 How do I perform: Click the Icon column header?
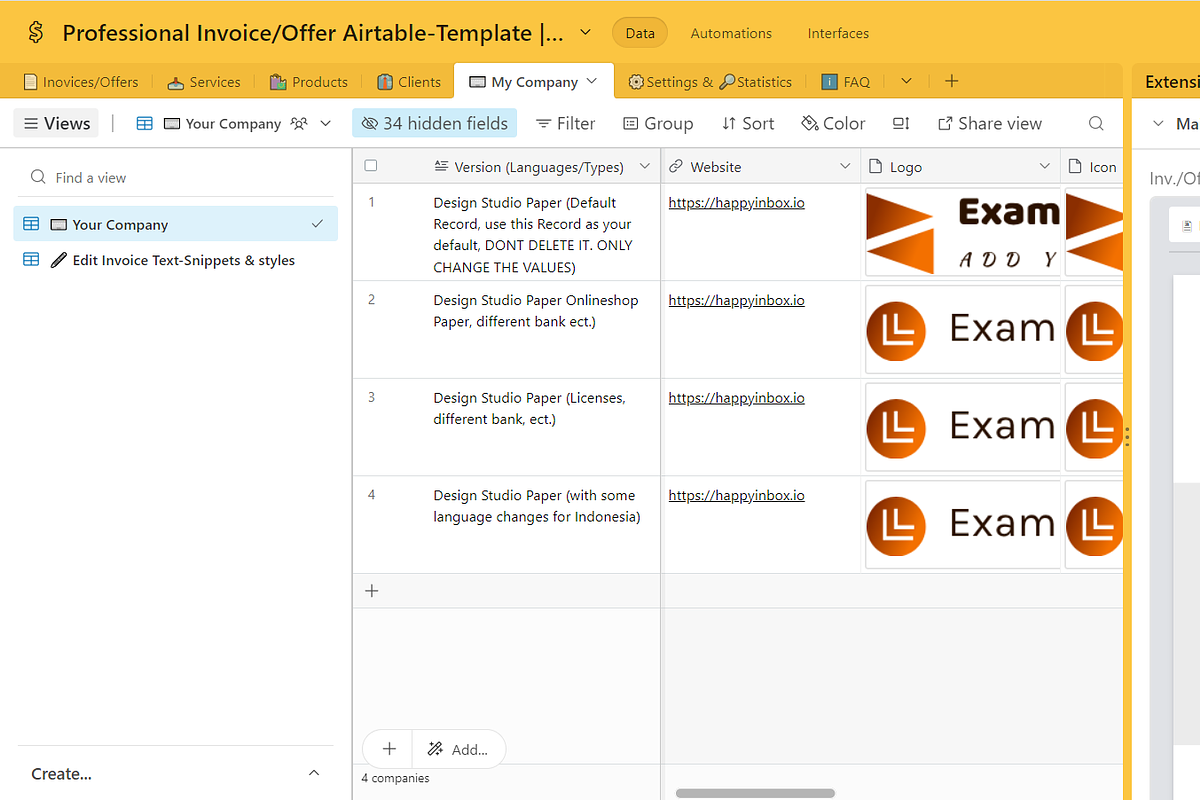pos(1093,167)
